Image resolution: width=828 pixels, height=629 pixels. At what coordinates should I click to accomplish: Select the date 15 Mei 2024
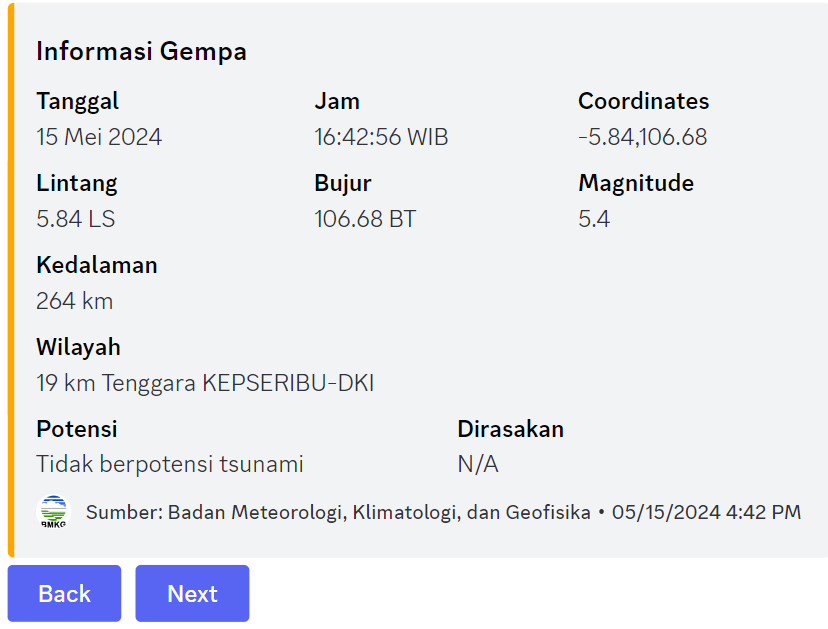[99, 137]
